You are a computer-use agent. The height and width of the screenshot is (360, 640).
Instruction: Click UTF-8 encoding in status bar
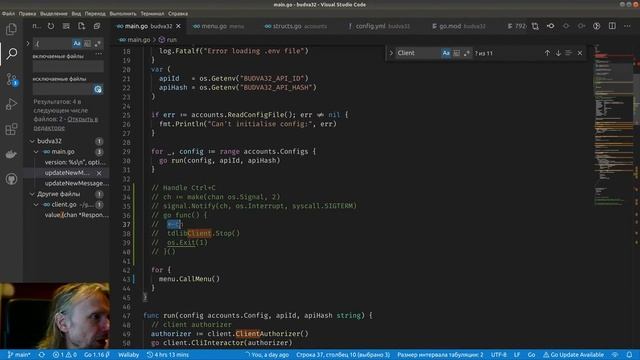click(499, 355)
